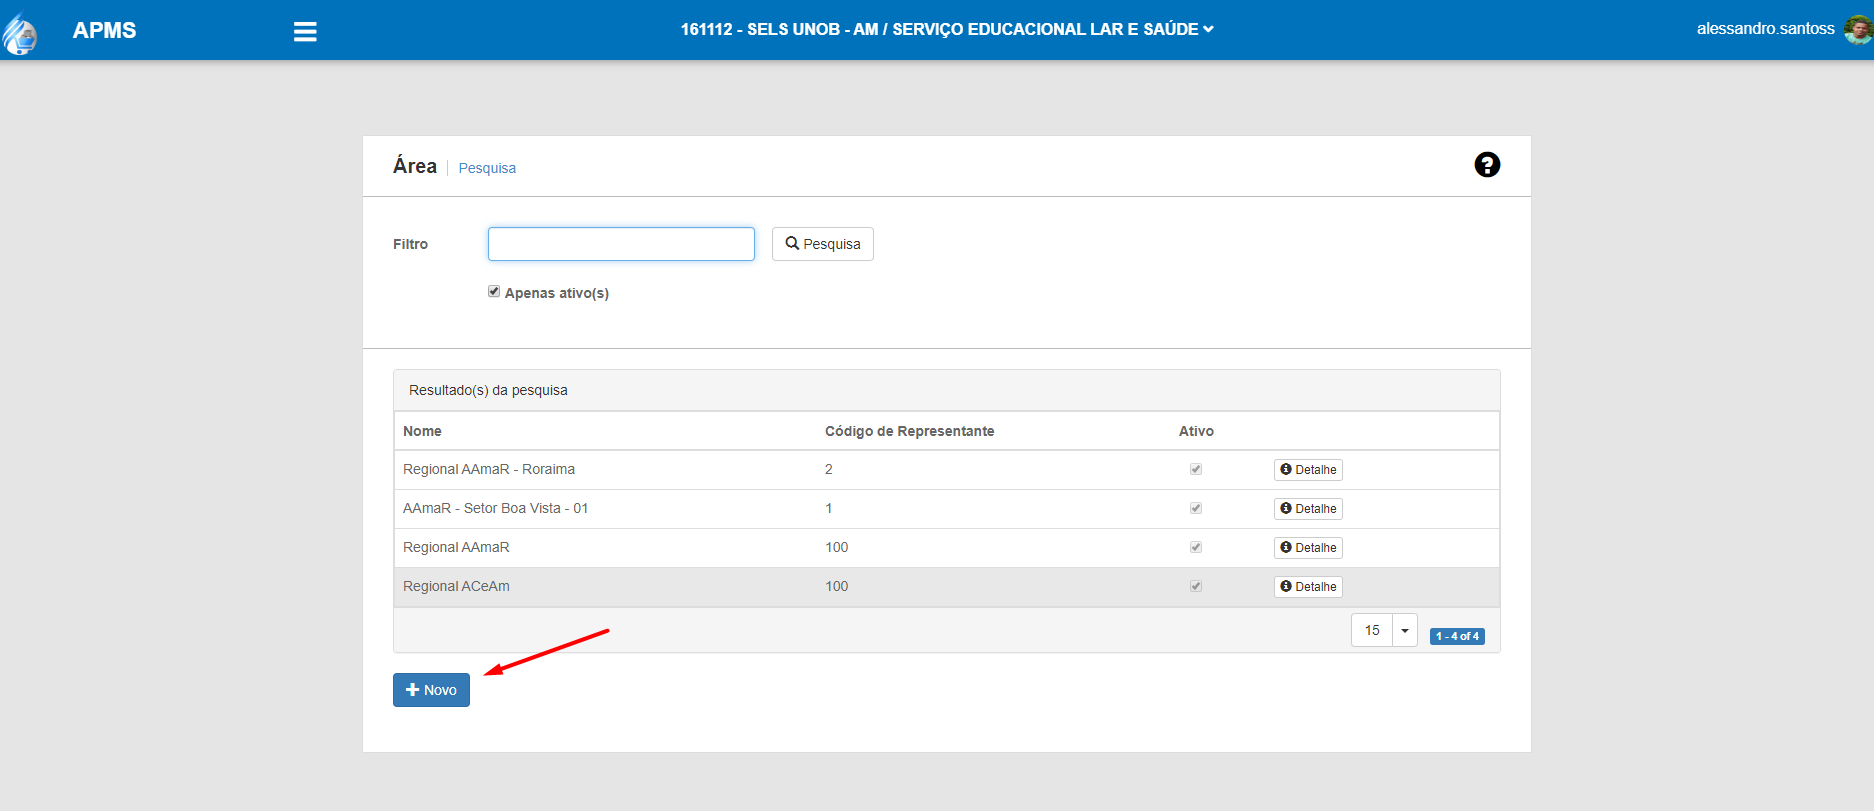This screenshot has width=1874, height=811.
Task: Select the AAmaR - Setor Boa Vista - 01 name
Action: pyautogui.click(x=495, y=508)
